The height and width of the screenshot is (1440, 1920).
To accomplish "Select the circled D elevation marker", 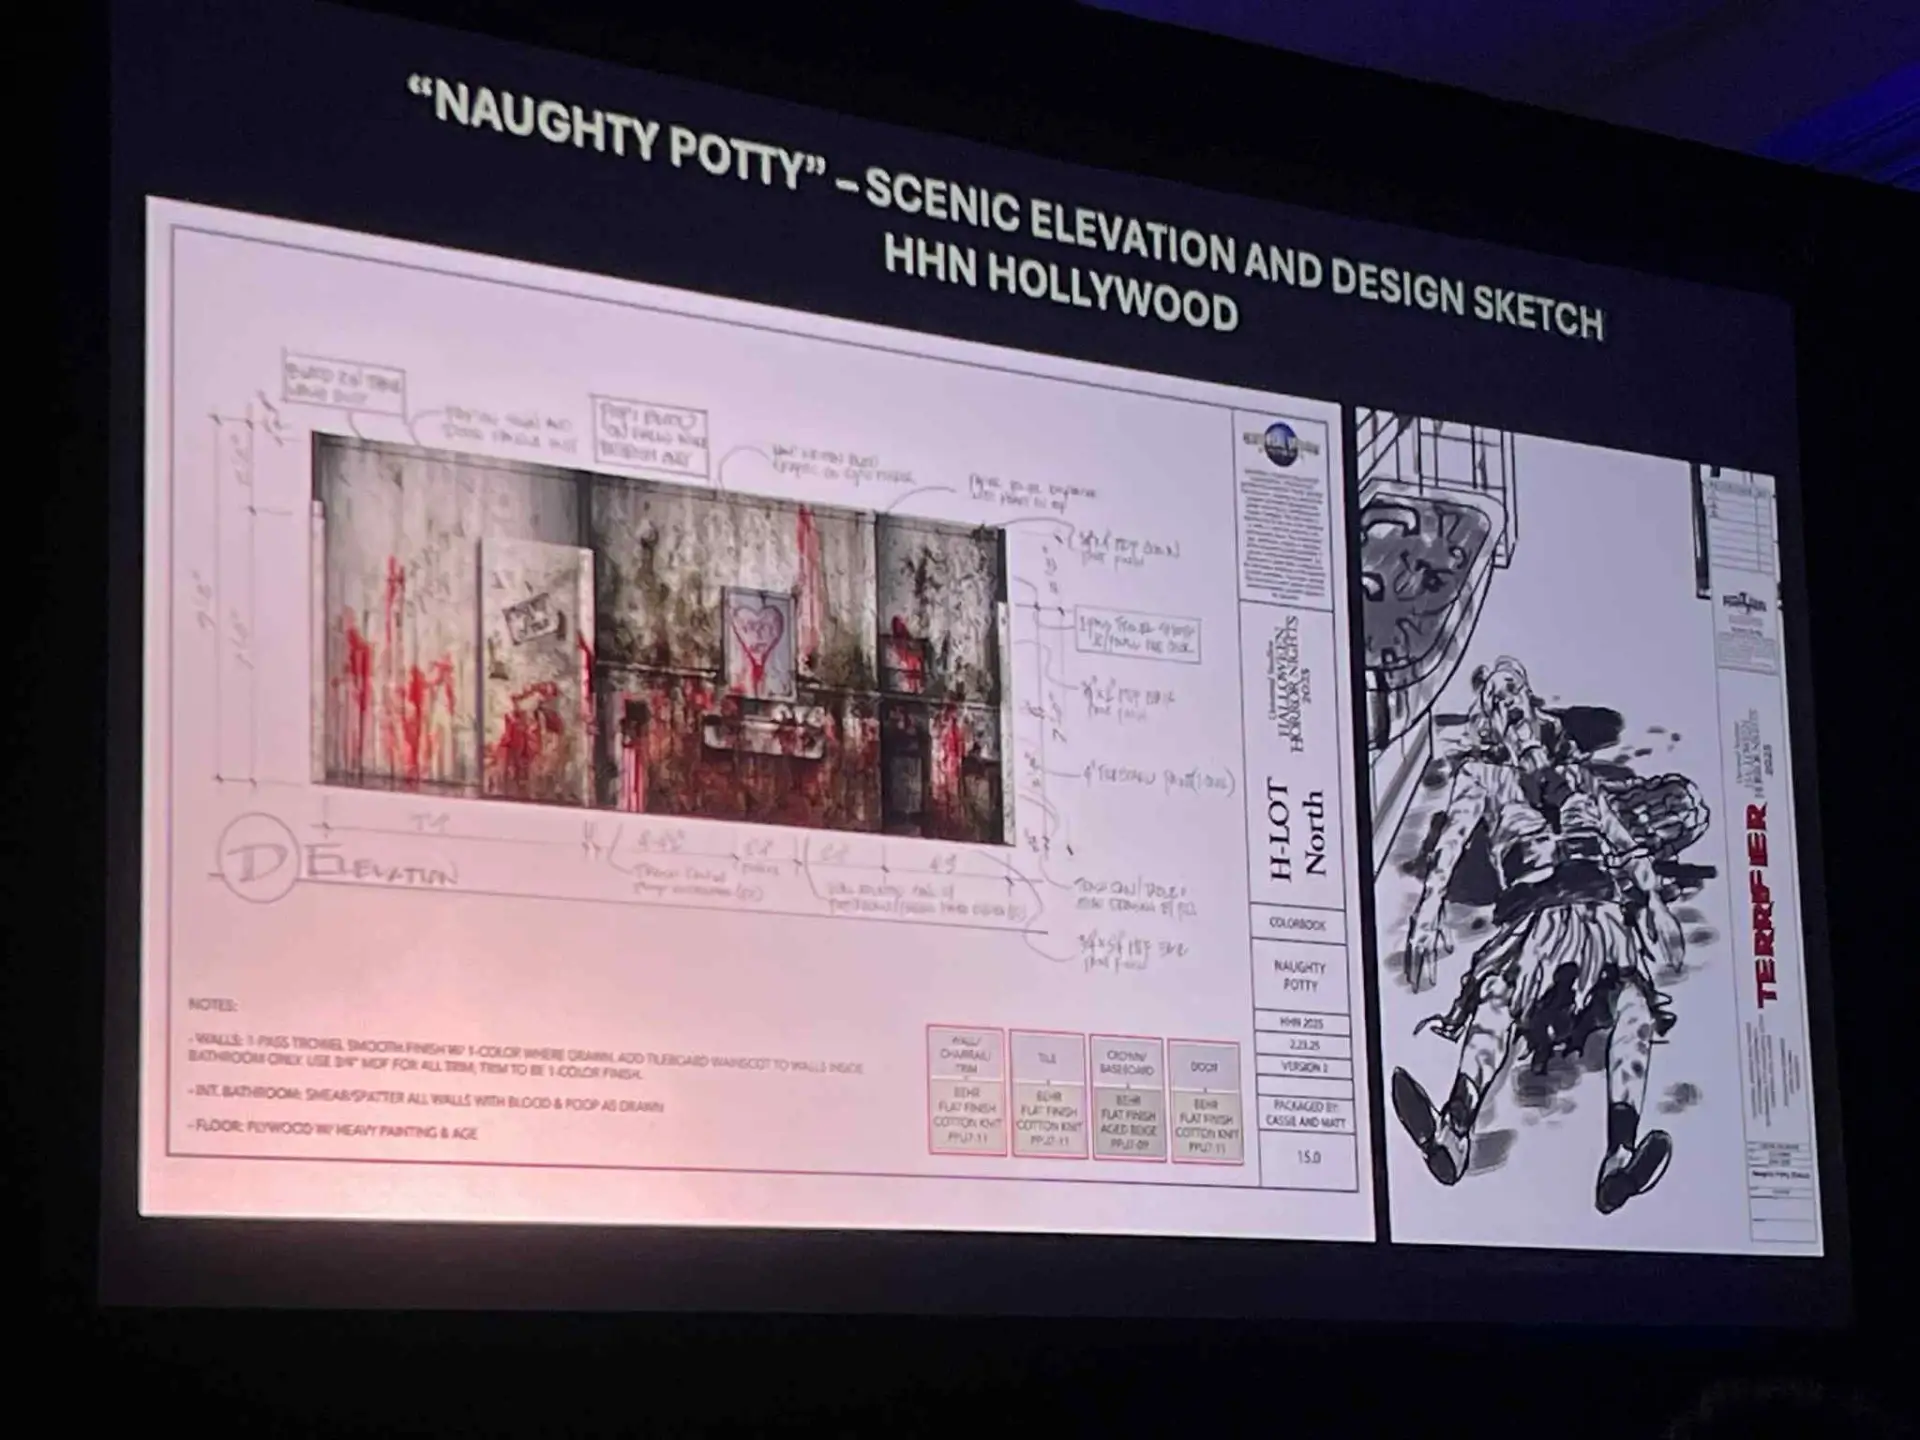I will click(x=258, y=857).
